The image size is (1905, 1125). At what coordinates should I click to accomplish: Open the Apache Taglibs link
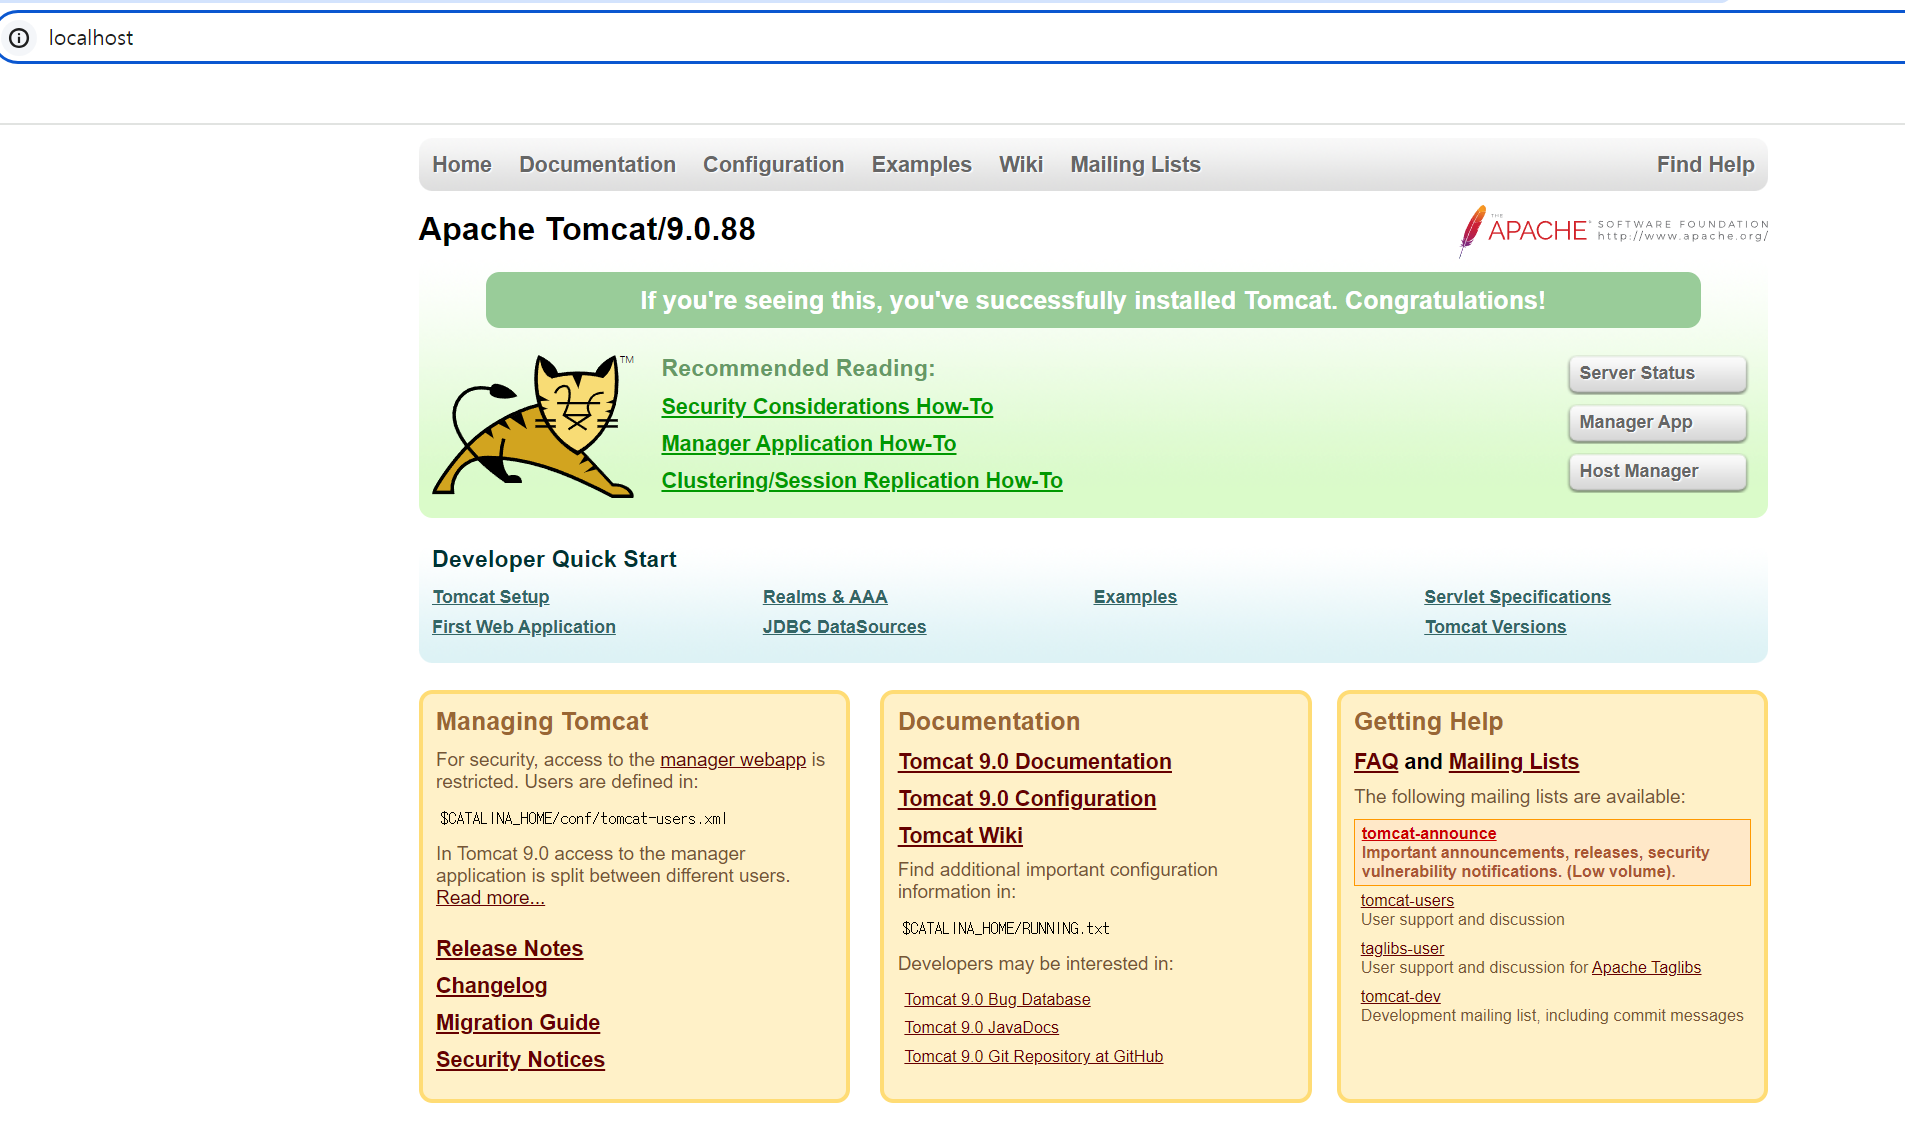[x=1646, y=968]
